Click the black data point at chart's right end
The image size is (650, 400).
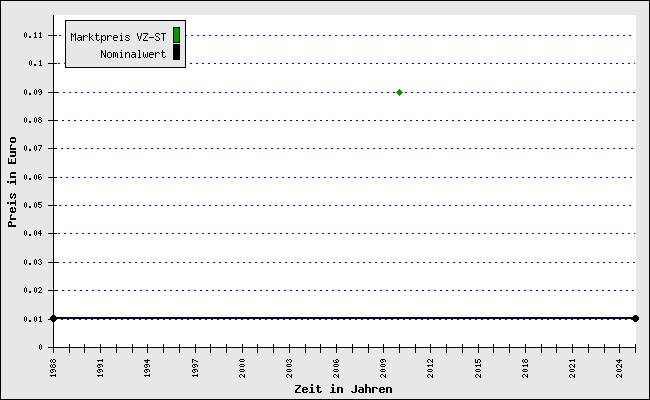635,318
